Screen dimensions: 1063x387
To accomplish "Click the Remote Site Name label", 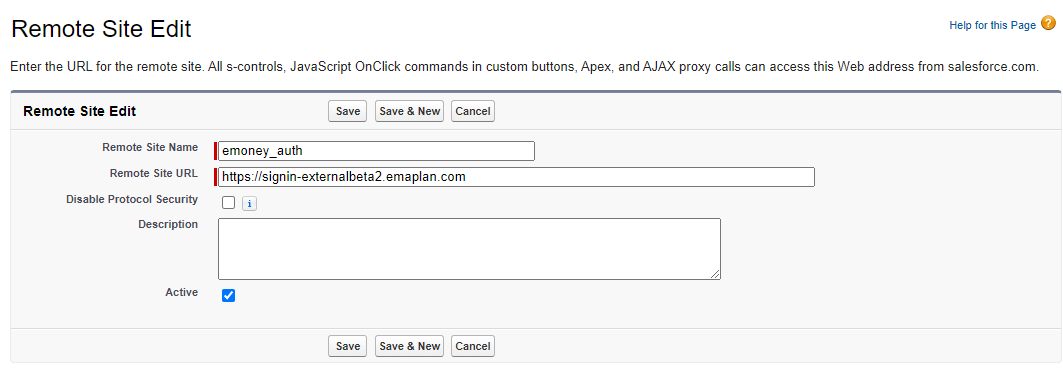I will point(150,148).
